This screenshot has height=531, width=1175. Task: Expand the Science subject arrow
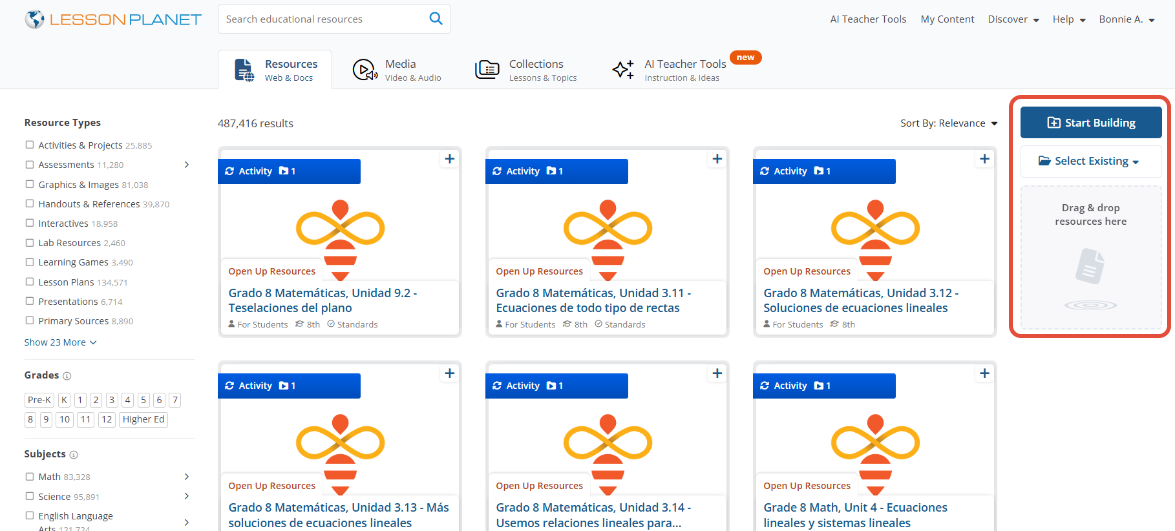pos(187,496)
